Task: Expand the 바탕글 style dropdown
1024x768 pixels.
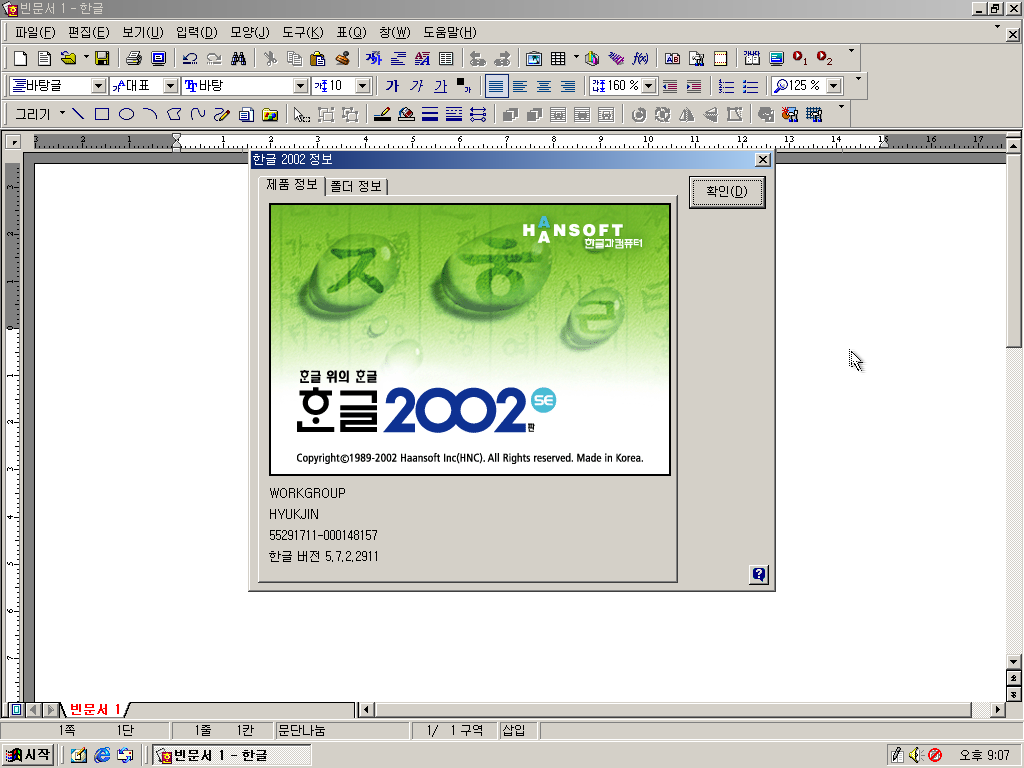Action: coord(98,86)
